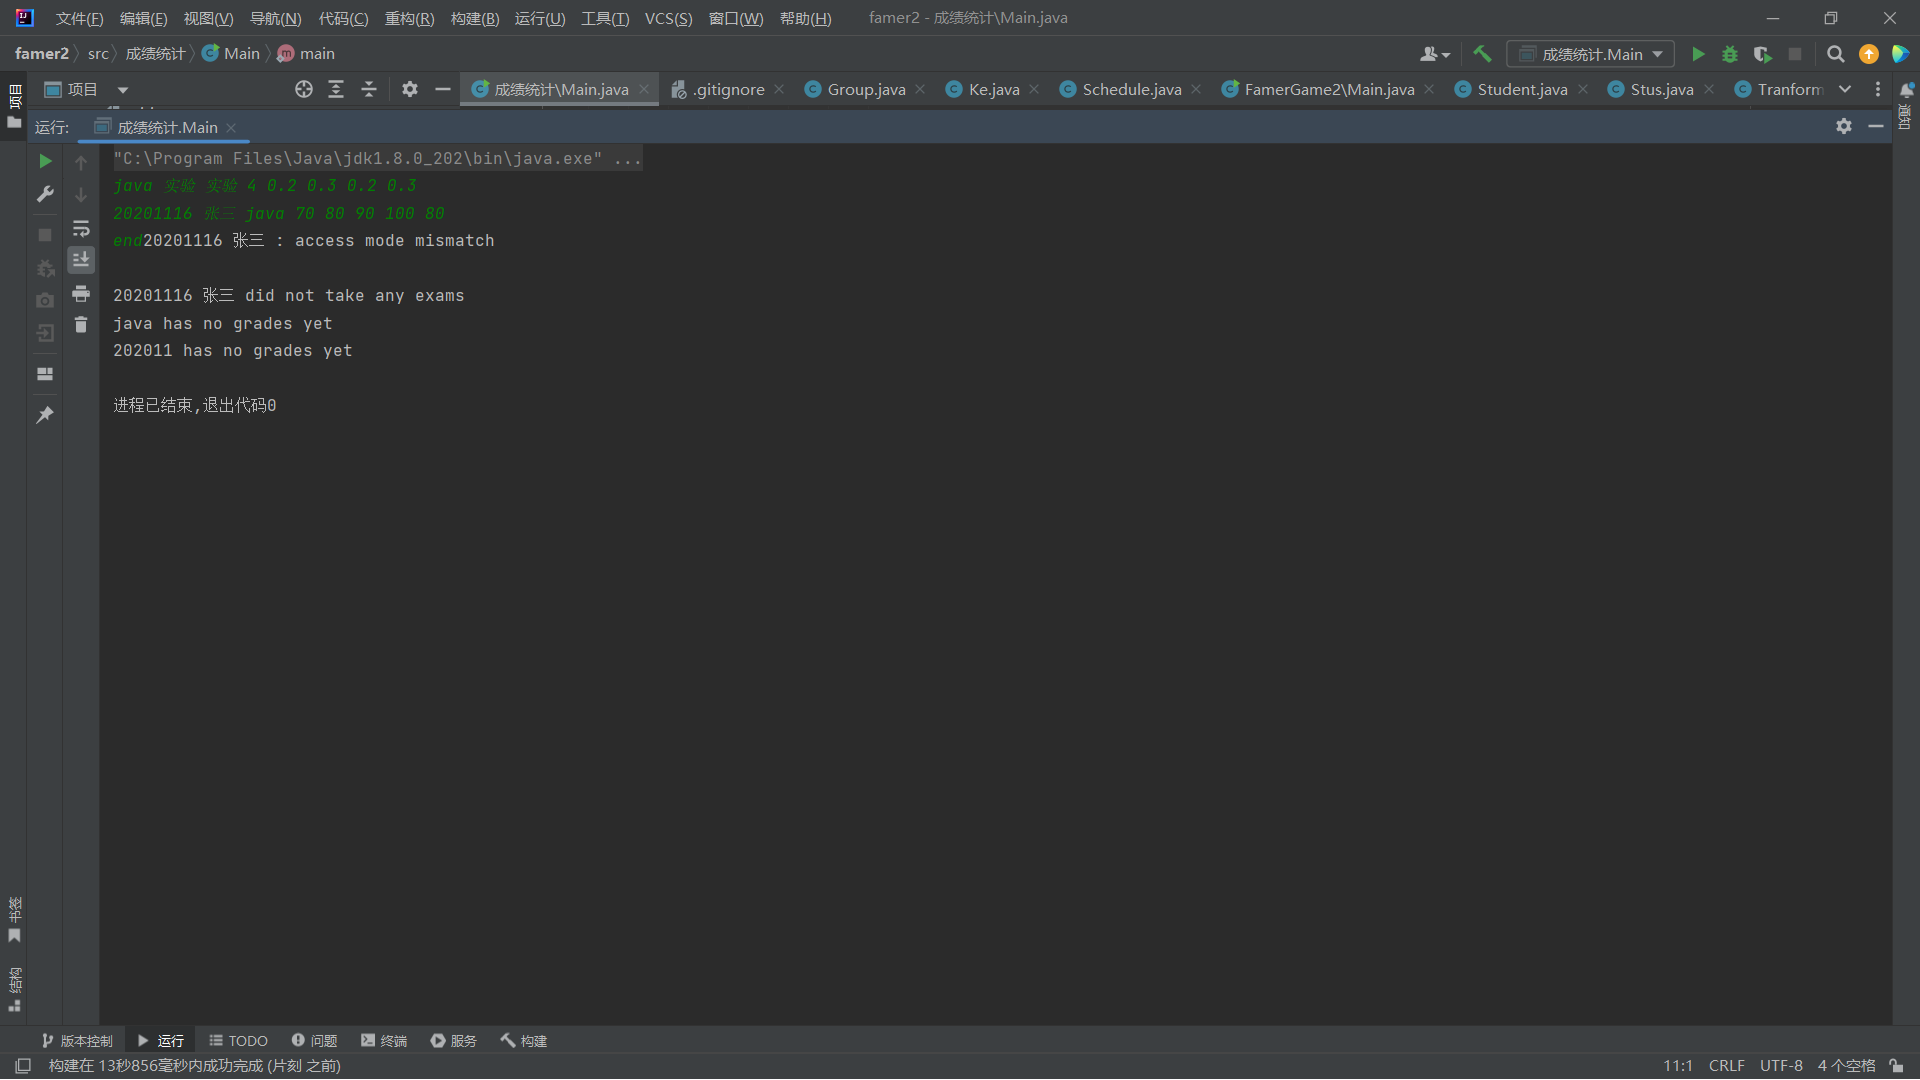
Task: Open the TODO tool window
Action: pos(238,1041)
